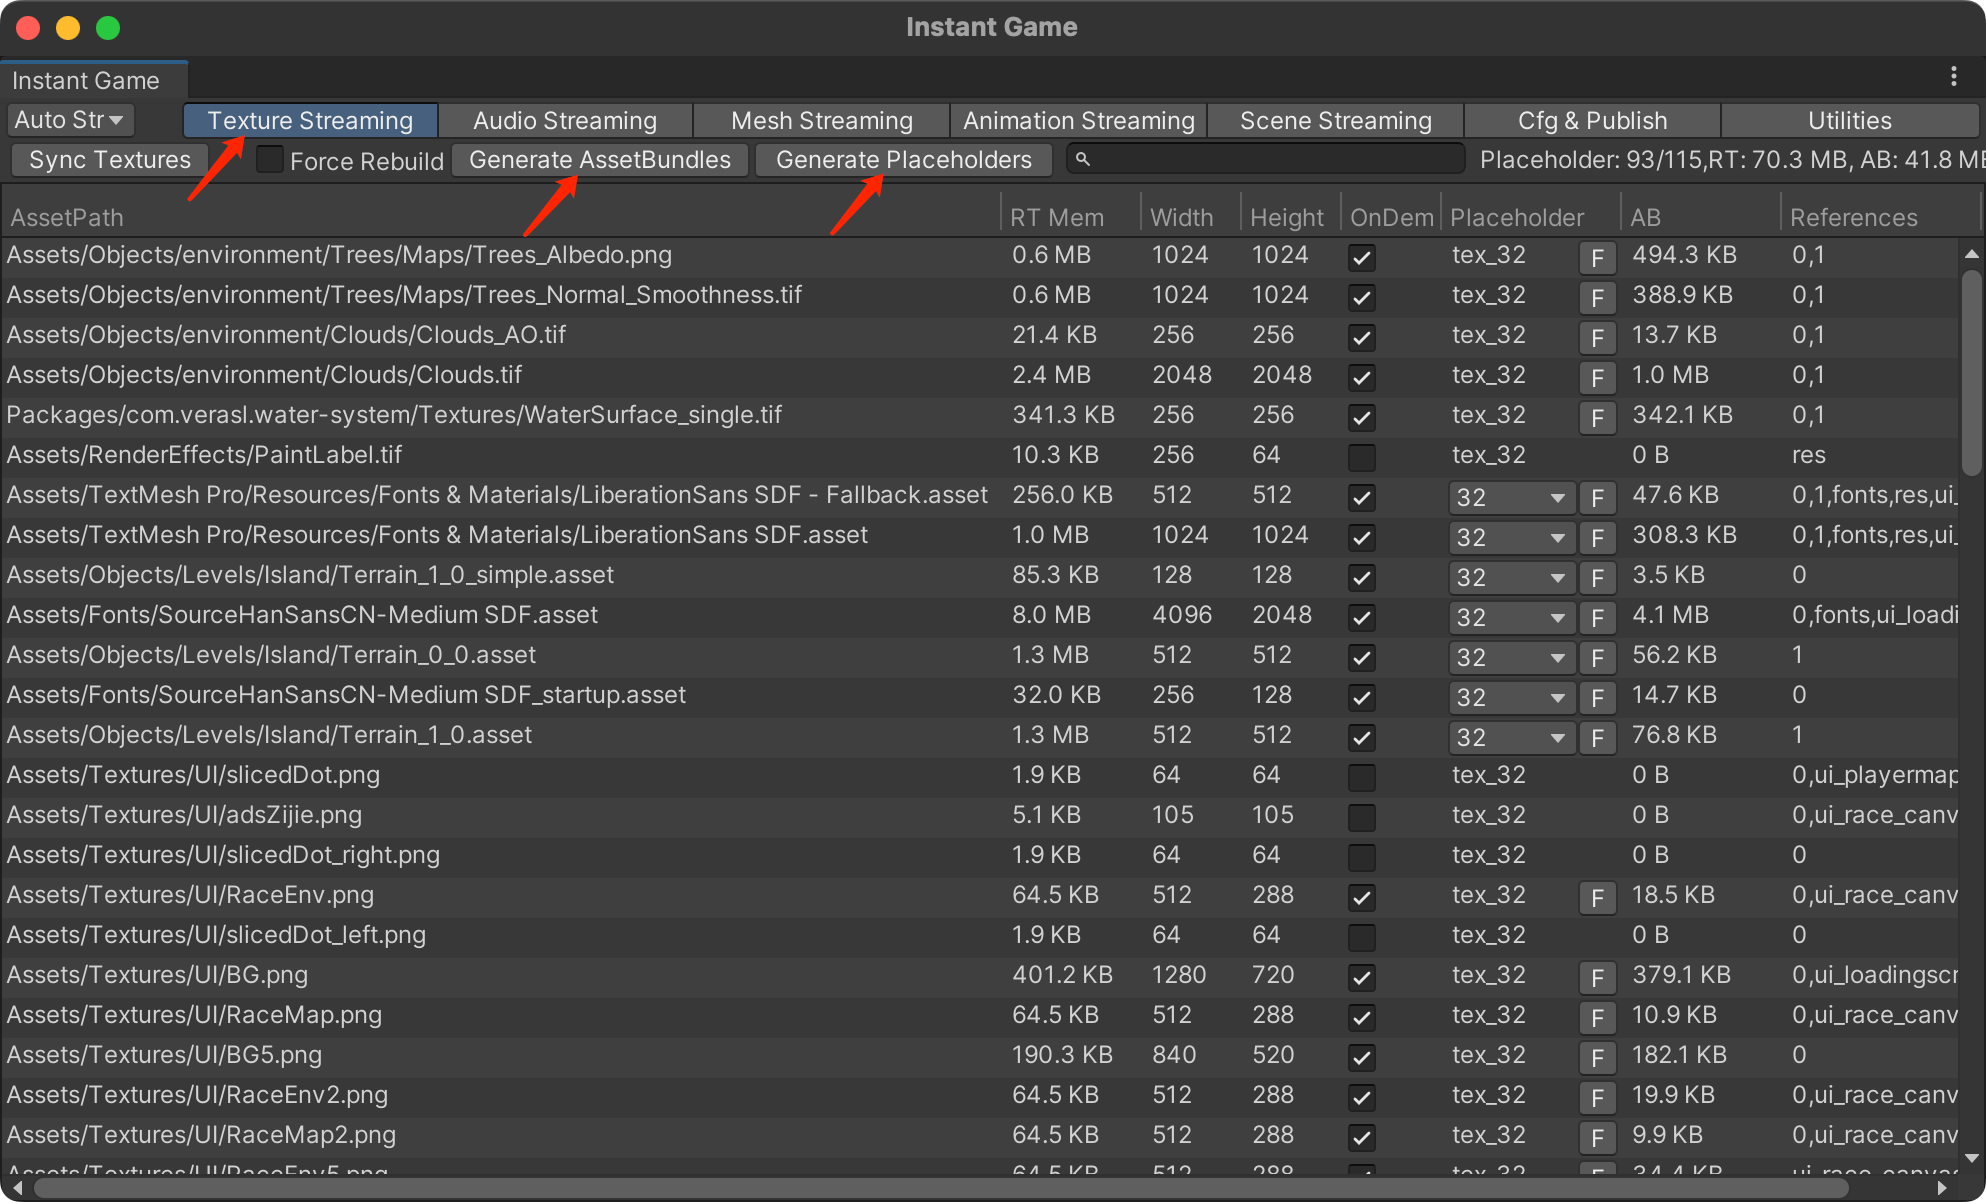This screenshot has height=1202, width=1986.
Task: Click the F button for Clouds.tif row
Action: click(x=1597, y=378)
